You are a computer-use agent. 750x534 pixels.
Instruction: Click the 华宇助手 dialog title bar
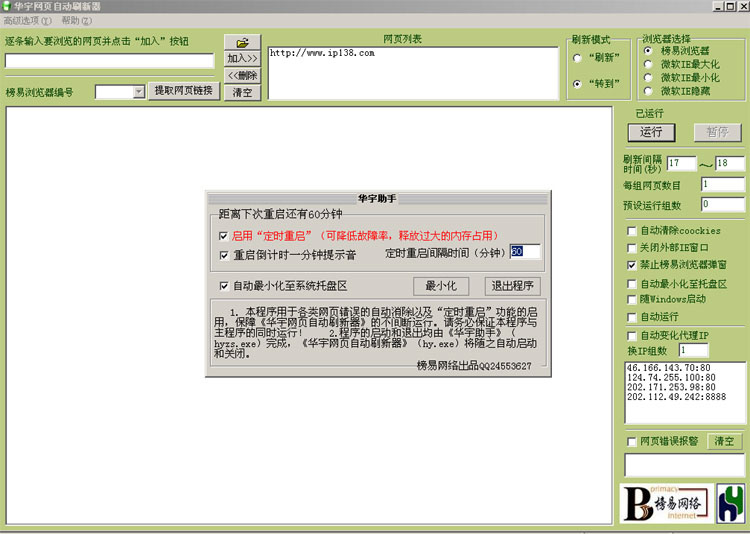pyautogui.click(x=378, y=199)
